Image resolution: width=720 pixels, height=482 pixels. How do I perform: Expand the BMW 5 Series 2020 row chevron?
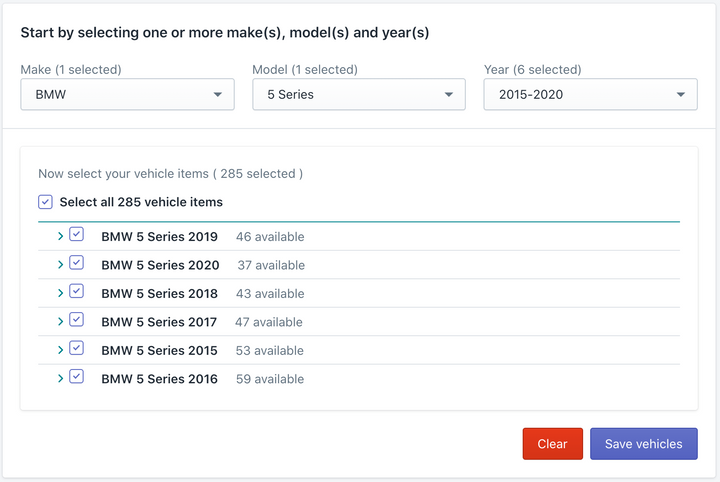(x=60, y=265)
